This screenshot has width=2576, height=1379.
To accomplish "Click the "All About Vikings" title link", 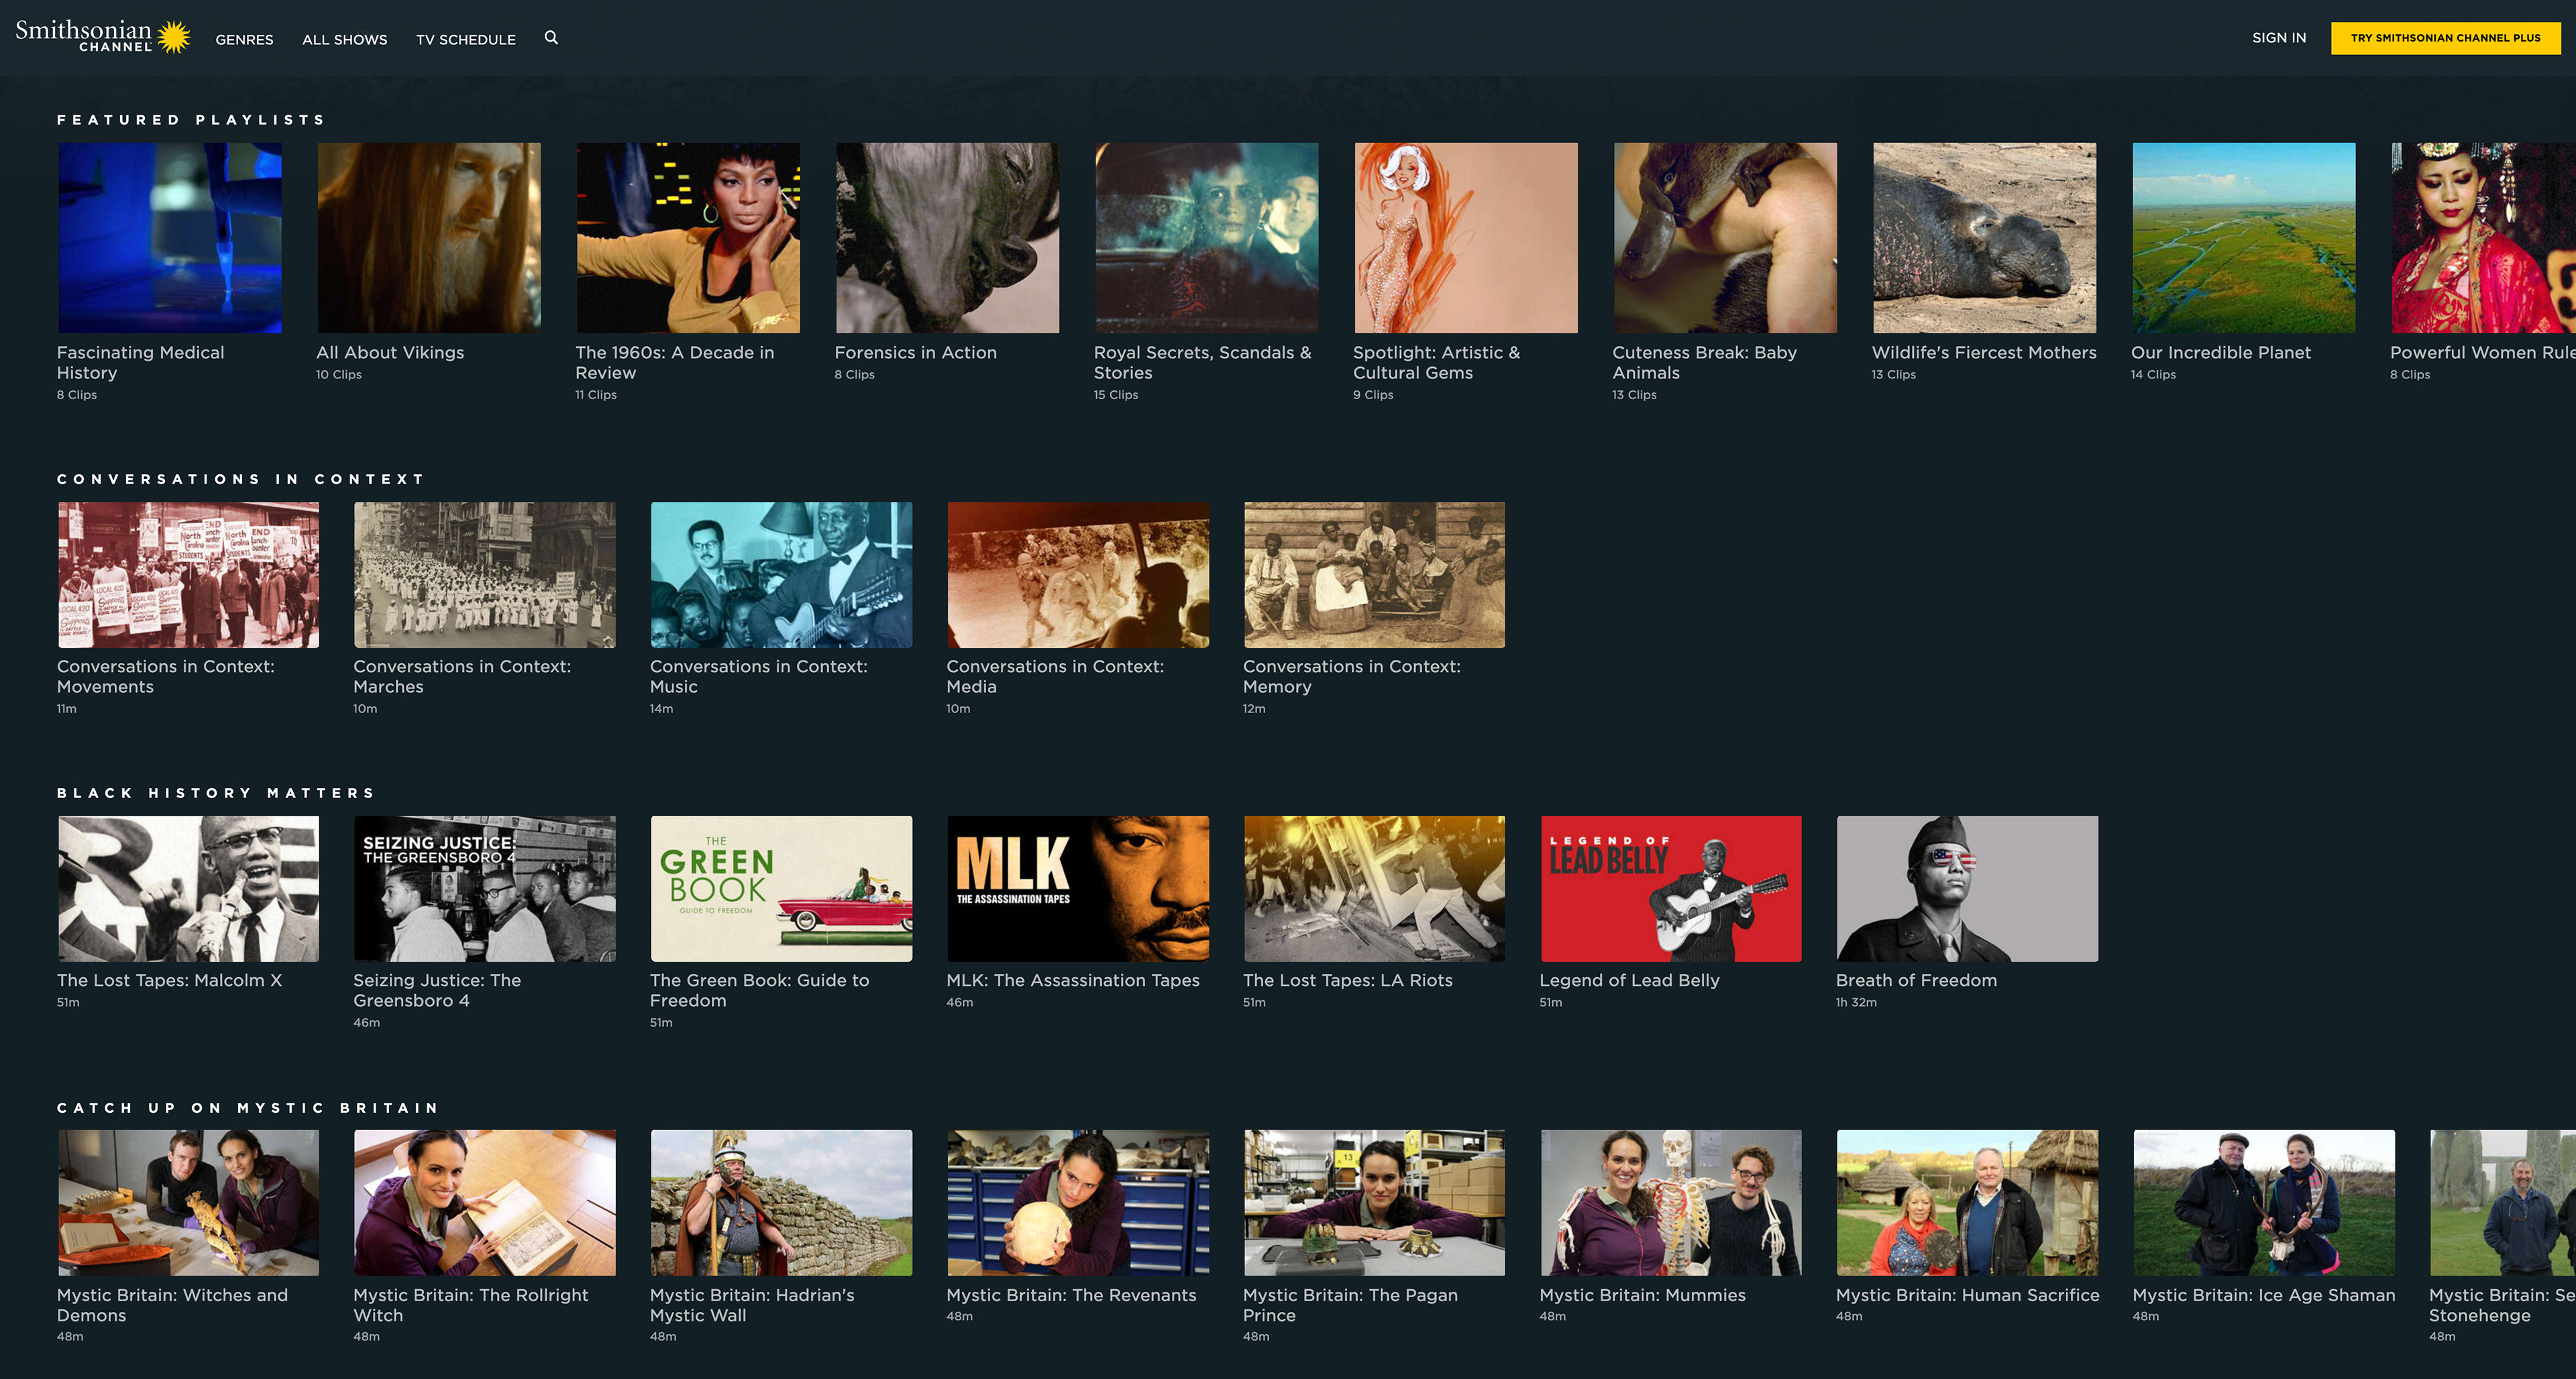I will click(390, 352).
